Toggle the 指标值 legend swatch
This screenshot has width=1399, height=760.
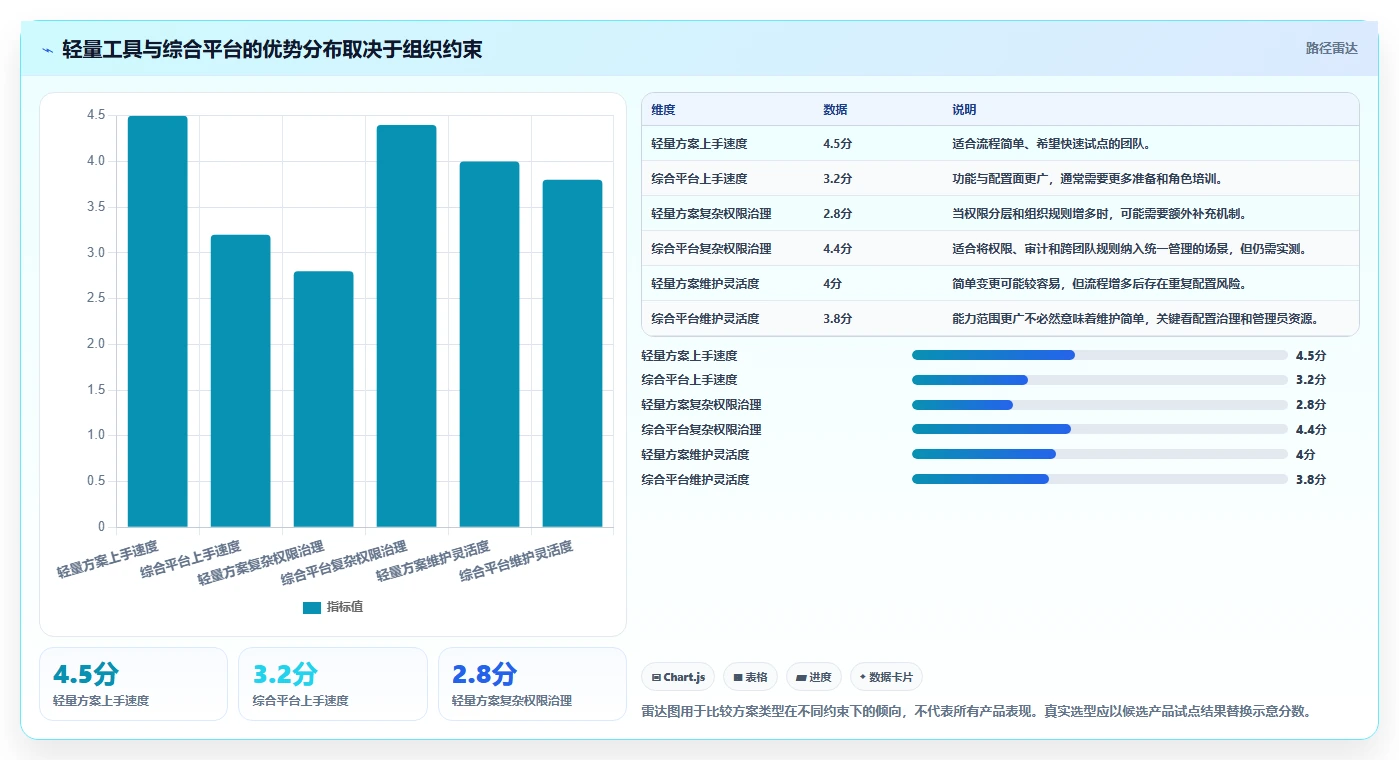coord(312,607)
